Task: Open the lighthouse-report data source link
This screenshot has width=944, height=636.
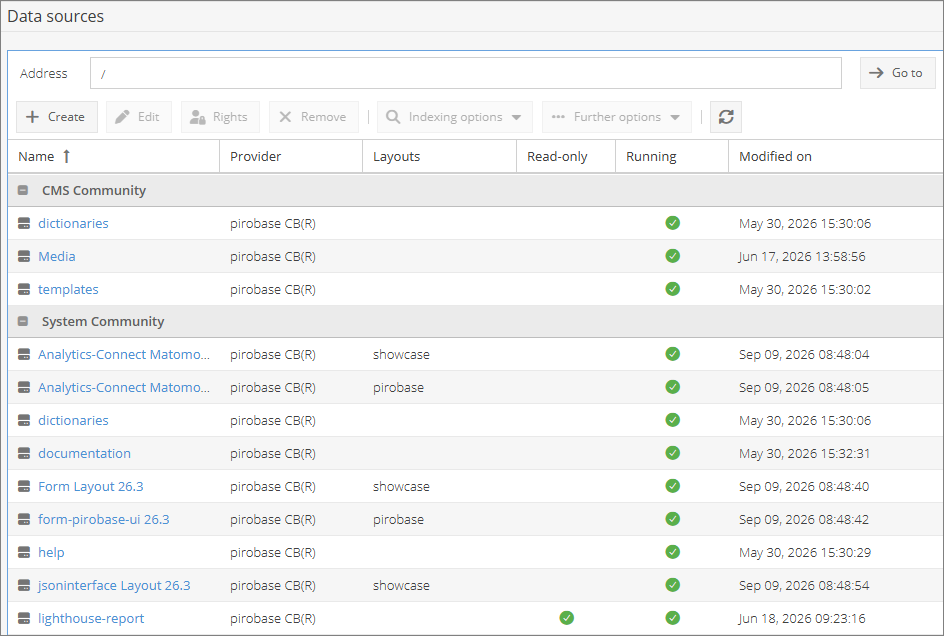Action: click(x=91, y=619)
